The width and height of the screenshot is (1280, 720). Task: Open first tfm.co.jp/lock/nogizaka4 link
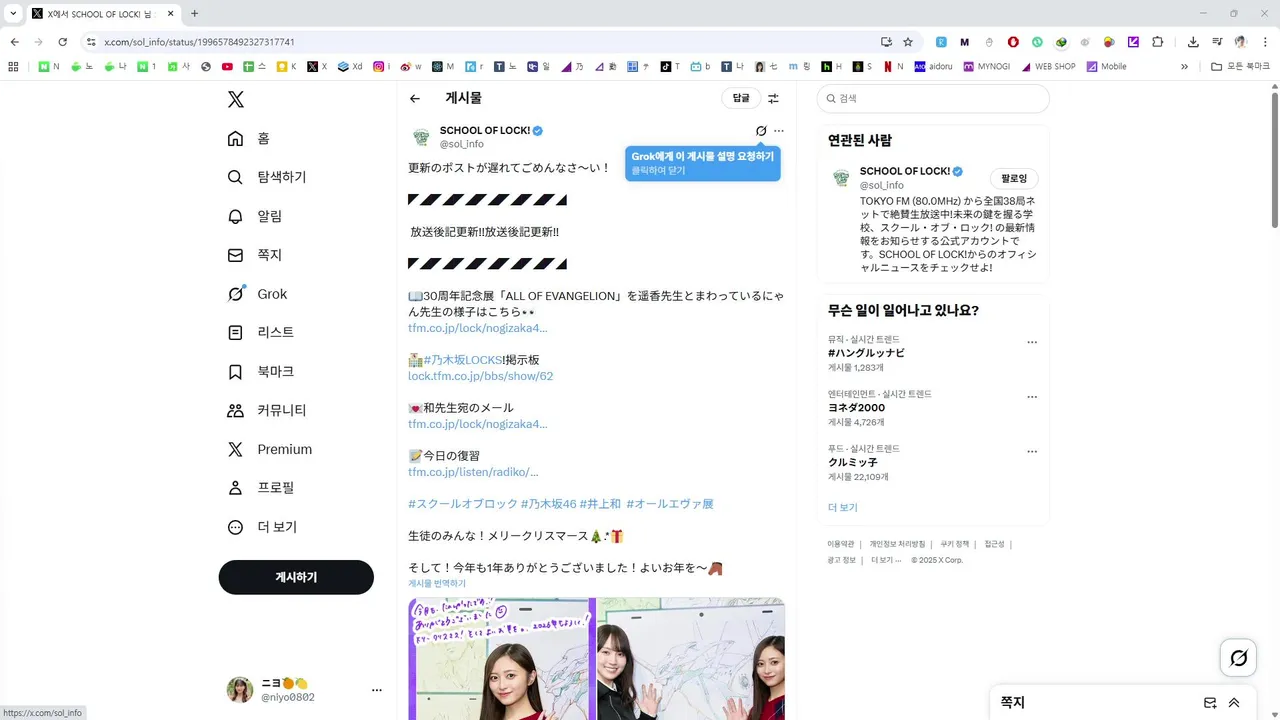coord(478,328)
